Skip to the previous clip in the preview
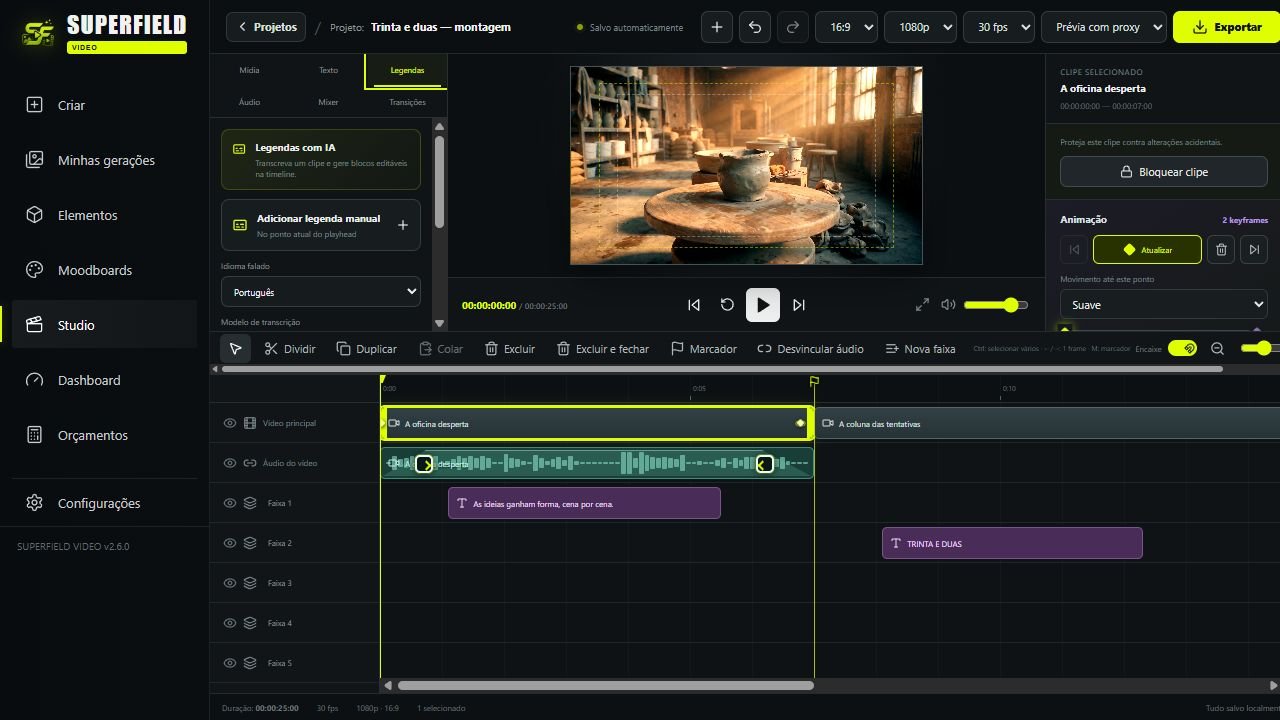This screenshot has height=720, width=1280. tap(694, 305)
